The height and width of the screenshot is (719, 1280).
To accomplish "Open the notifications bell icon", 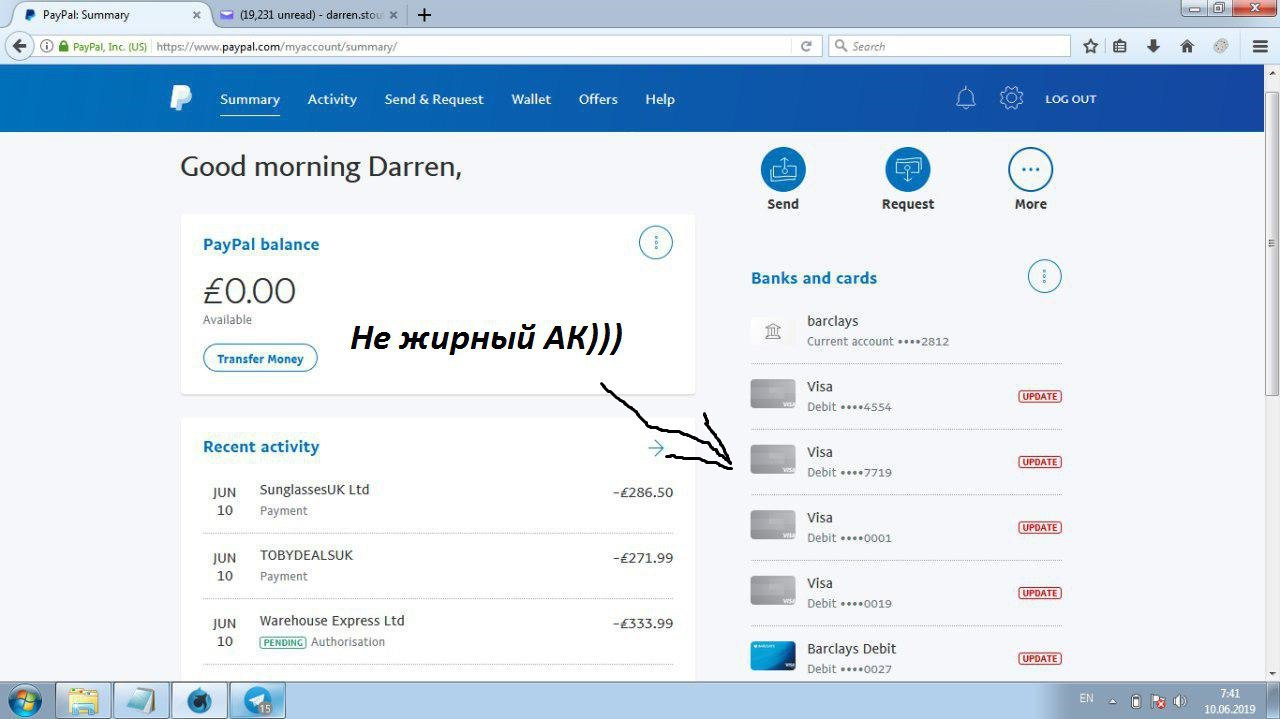I will pos(965,98).
